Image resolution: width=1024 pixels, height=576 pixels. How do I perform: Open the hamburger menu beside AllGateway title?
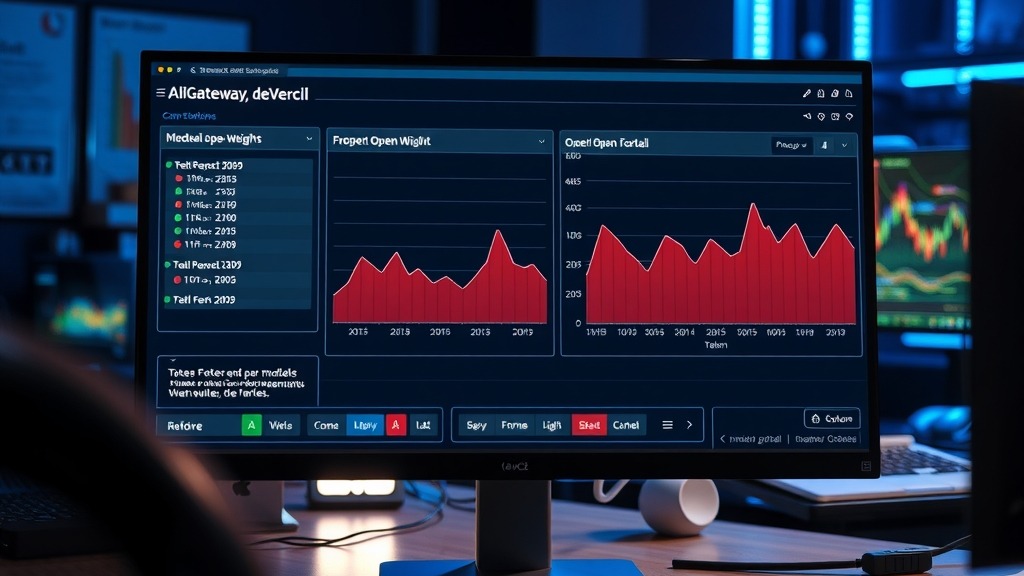pos(161,93)
